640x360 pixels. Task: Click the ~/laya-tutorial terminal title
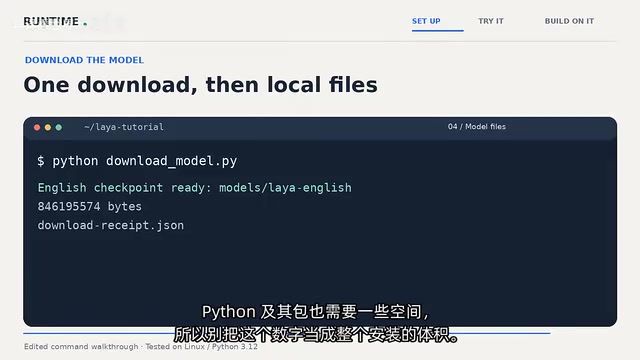pos(124,127)
